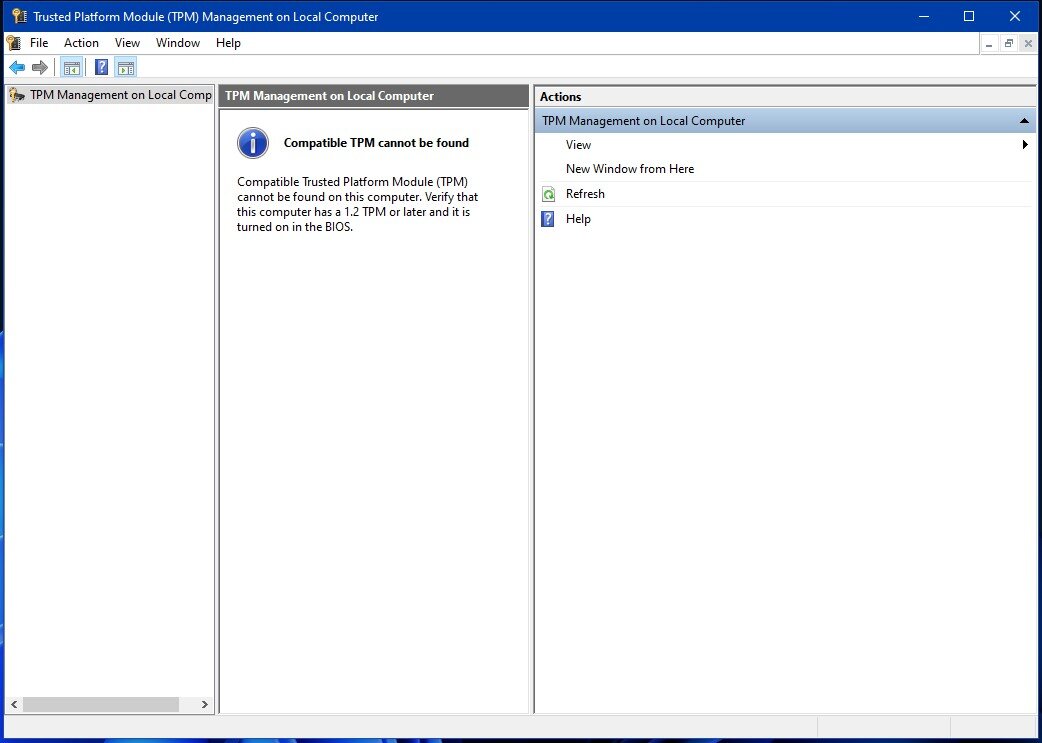This screenshot has height=743, width=1042.
Task: Click Refresh in the Actions pane
Action: click(585, 194)
